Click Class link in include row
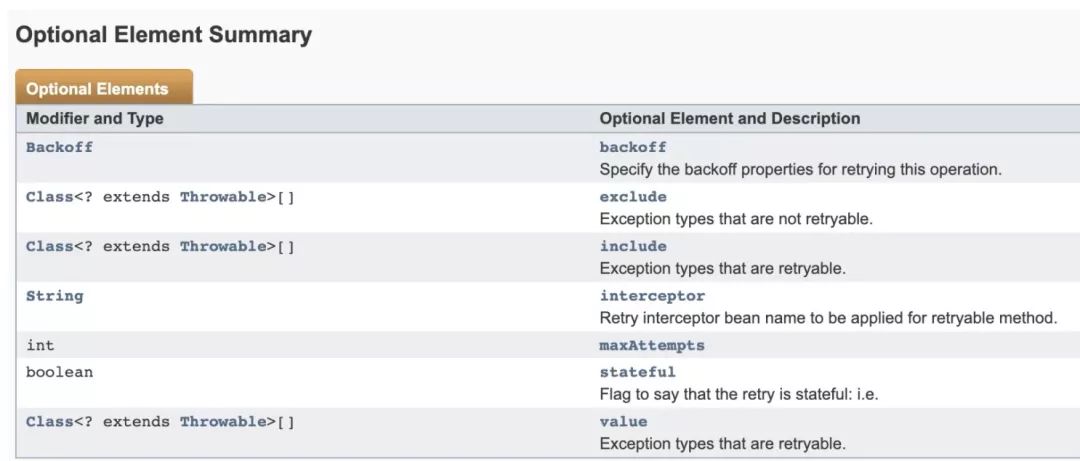The width and height of the screenshot is (1080, 461). [x=50, y=247]
